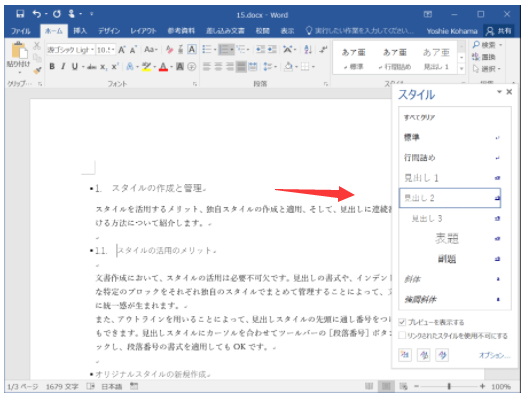Click the Grow Font icon

click(x=122, y=50)
